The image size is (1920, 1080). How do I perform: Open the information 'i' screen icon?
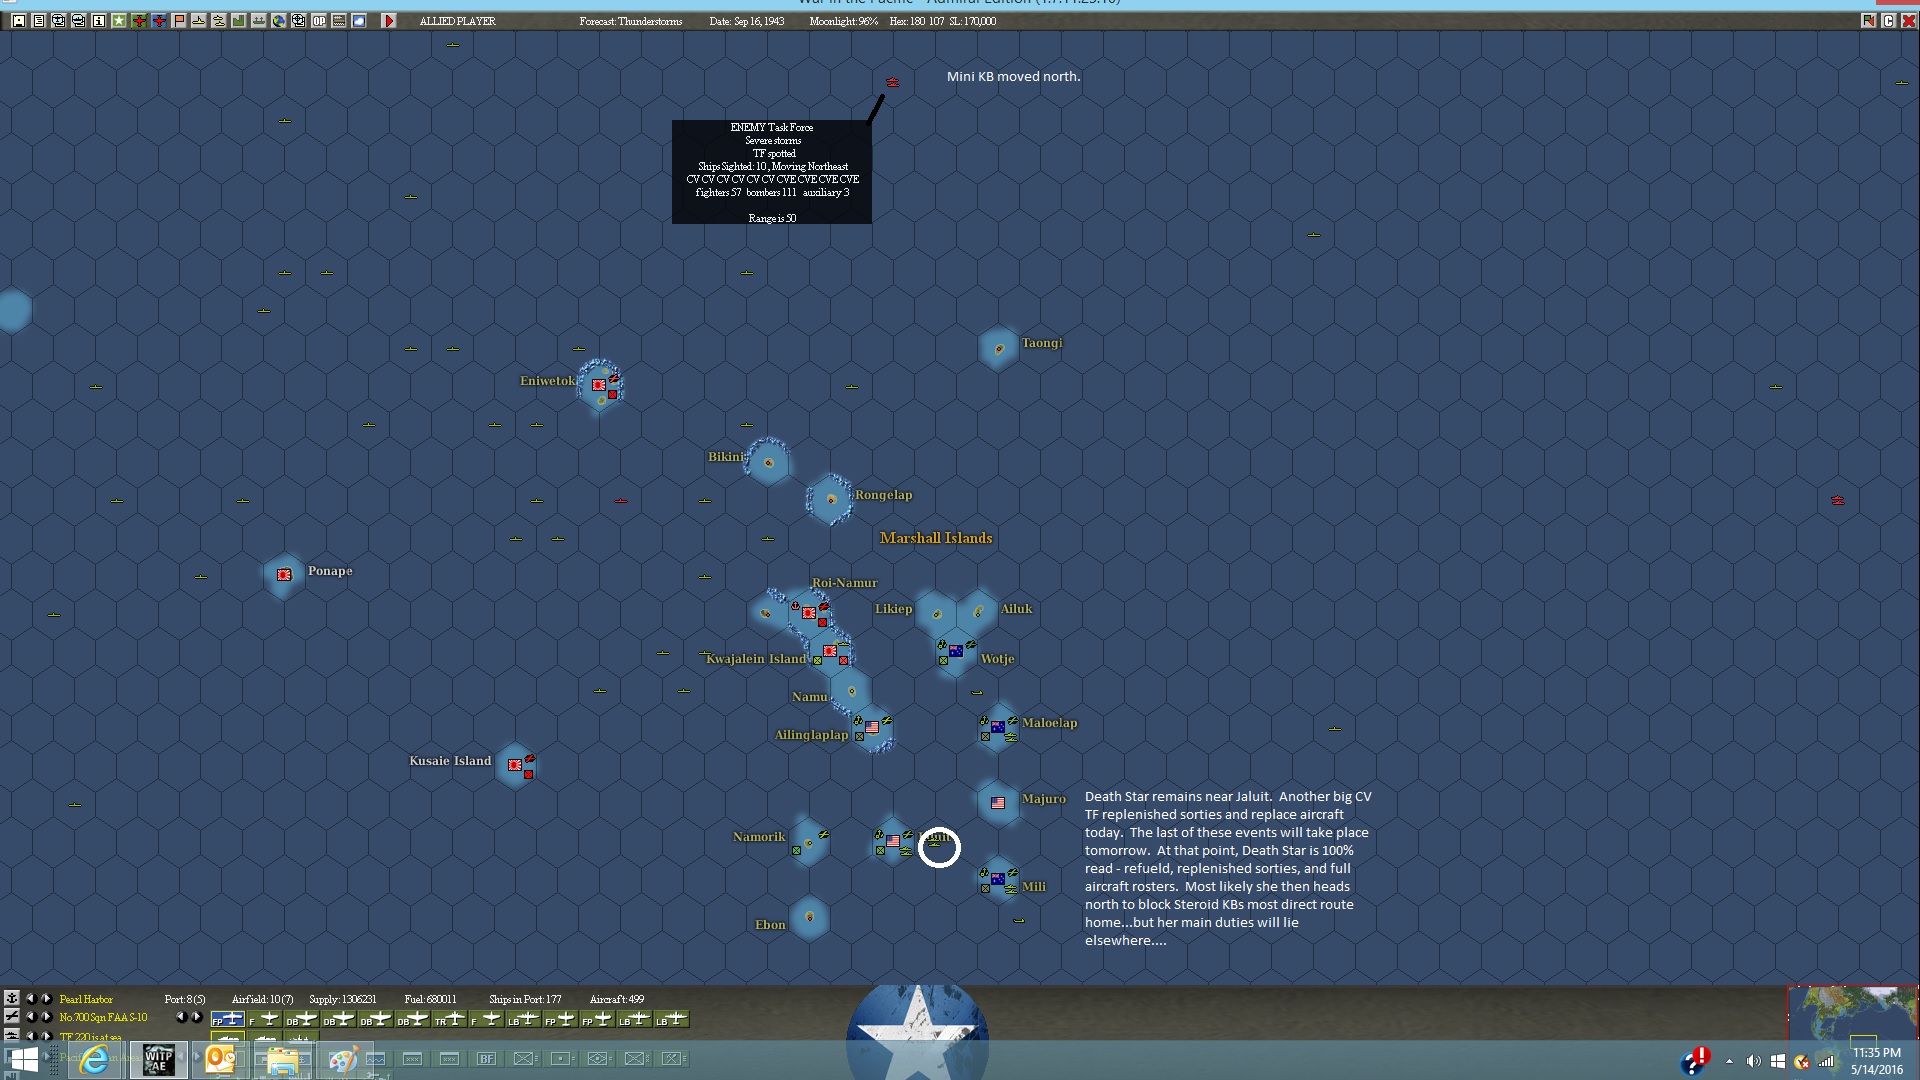tap(99, 21)
